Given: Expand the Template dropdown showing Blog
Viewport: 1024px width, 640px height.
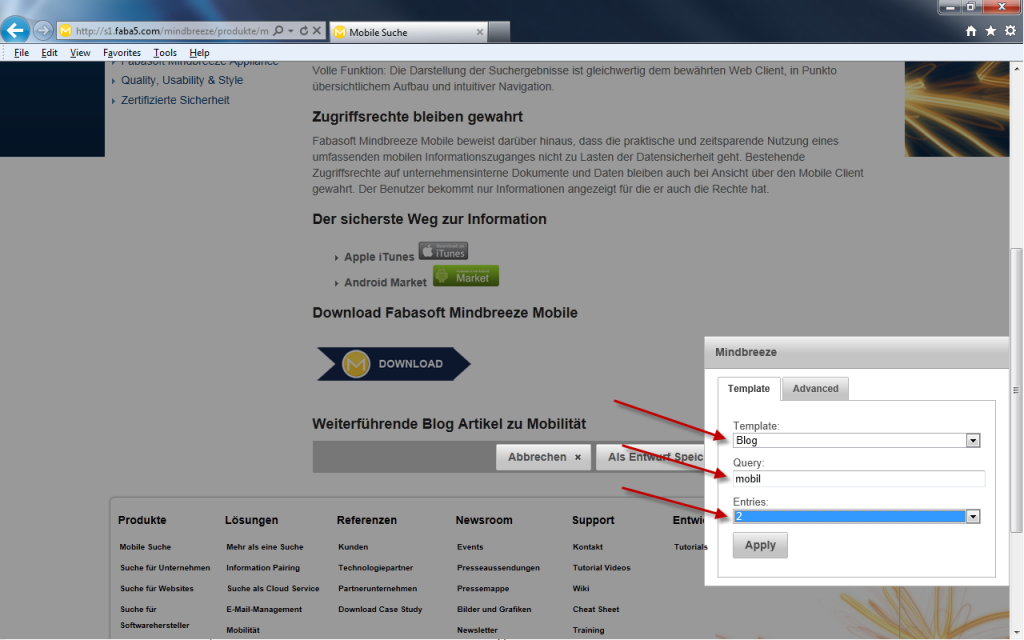Looking at the screenshot, I should pyautogui.click(x=972, y=440).
